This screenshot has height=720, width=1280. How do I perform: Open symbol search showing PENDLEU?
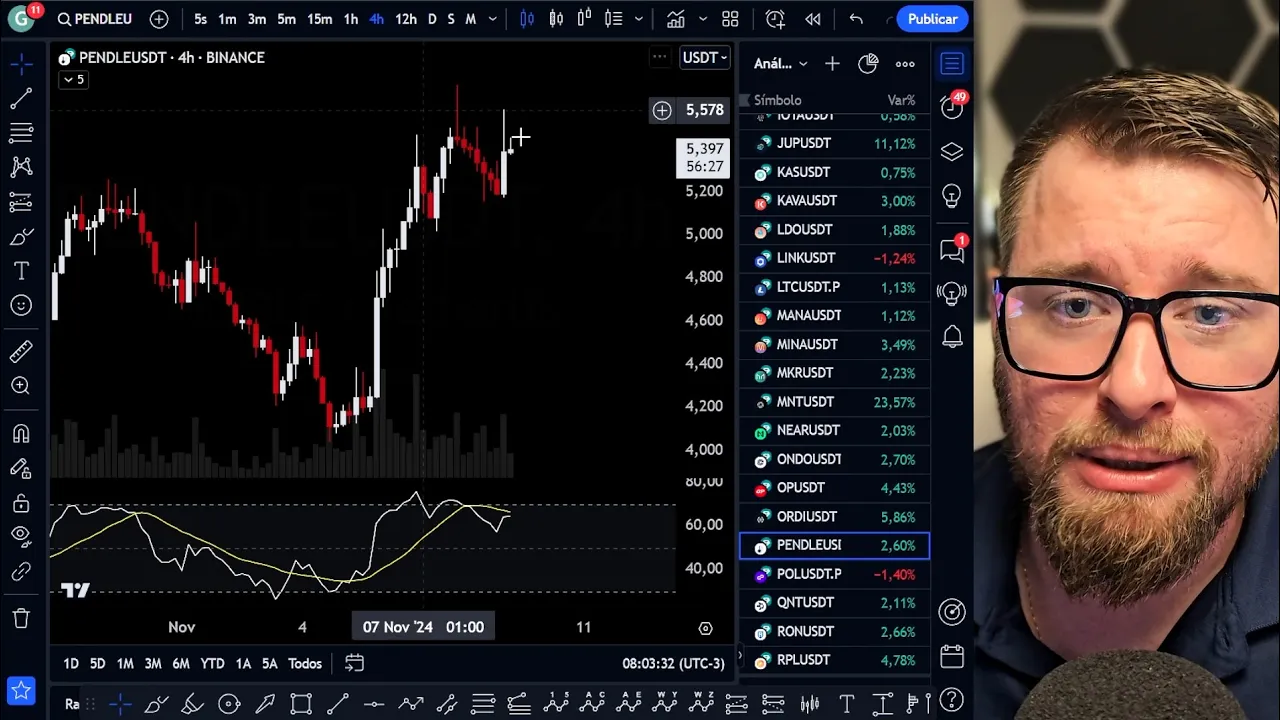(x=94, y=19)
